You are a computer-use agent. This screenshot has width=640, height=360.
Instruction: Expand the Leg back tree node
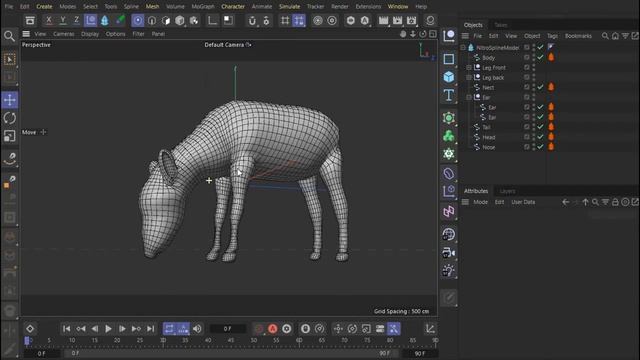click(469, 77)
